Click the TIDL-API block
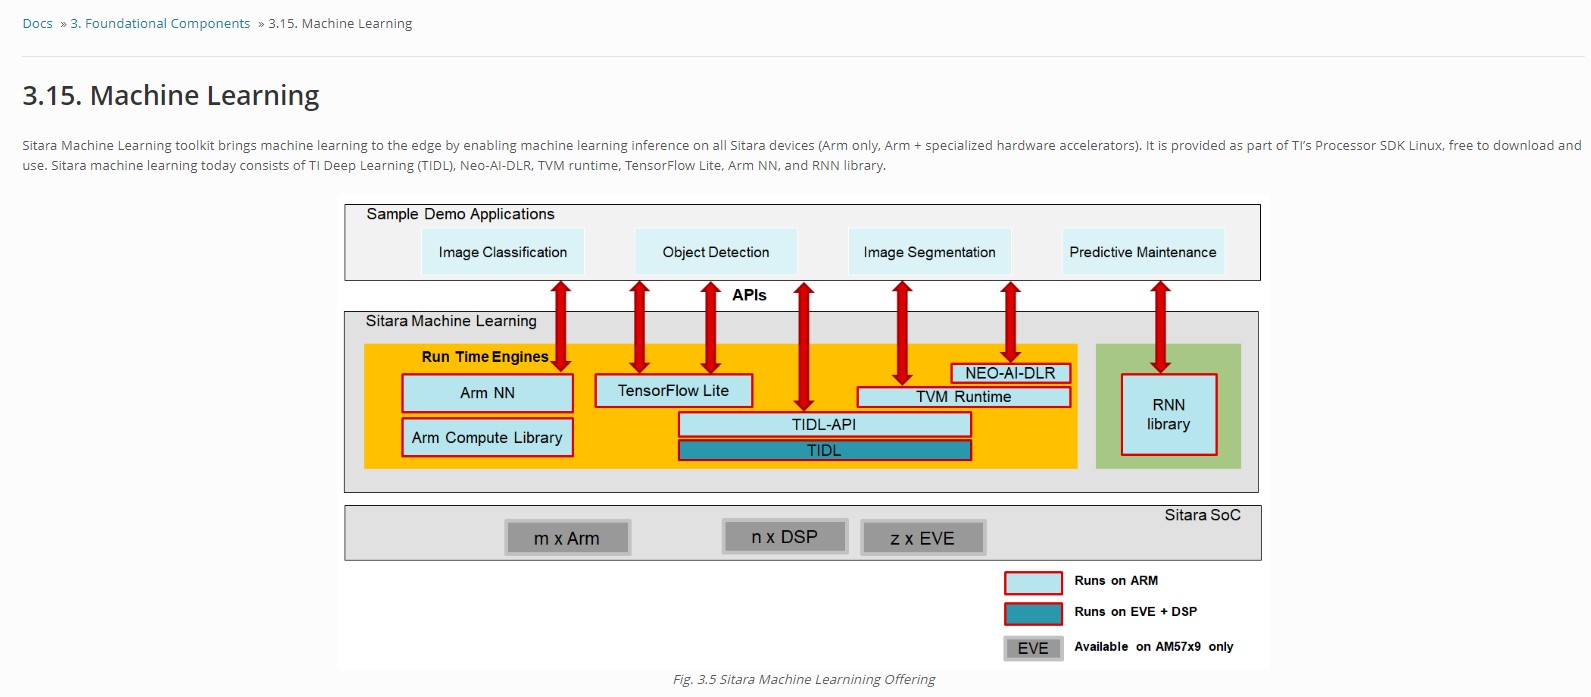The height and width of the screenshot is (697, 1591). [x=824, y=425]
